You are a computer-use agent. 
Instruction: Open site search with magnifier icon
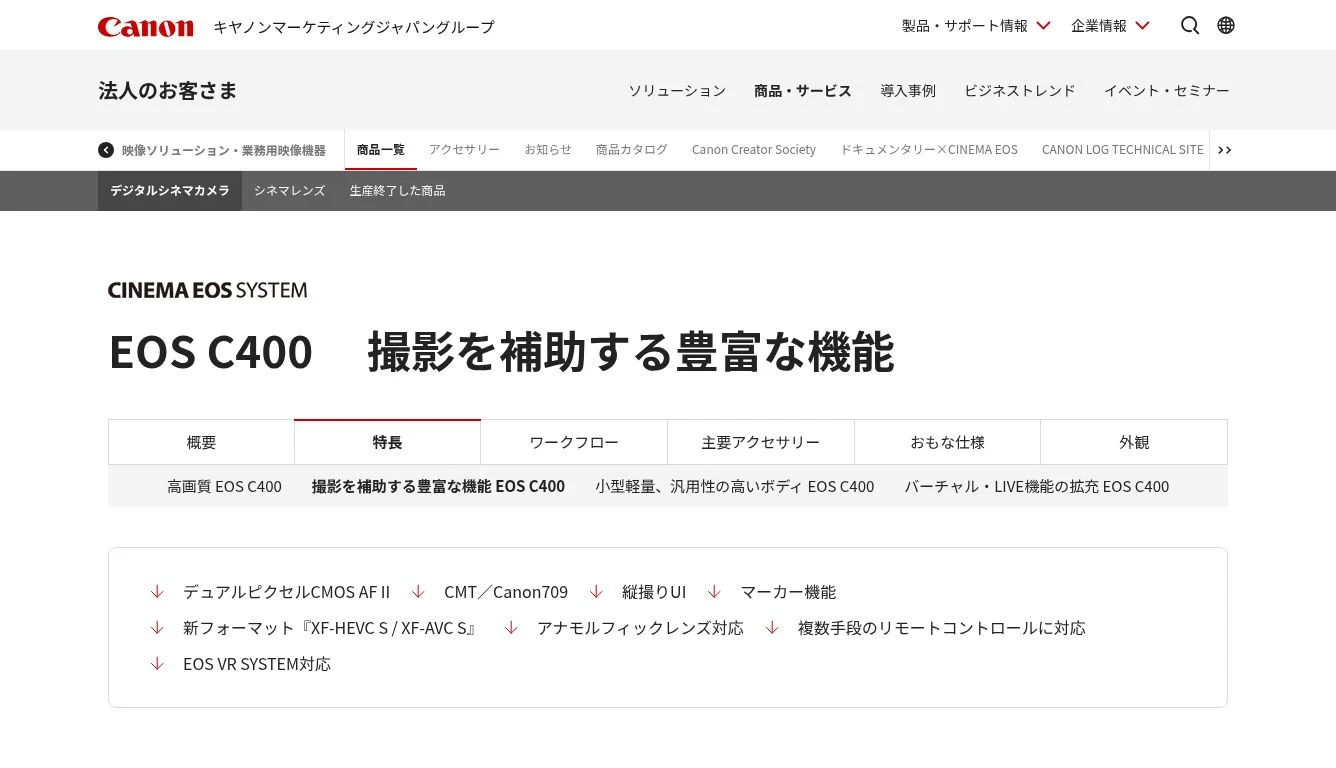point(1189,26)
